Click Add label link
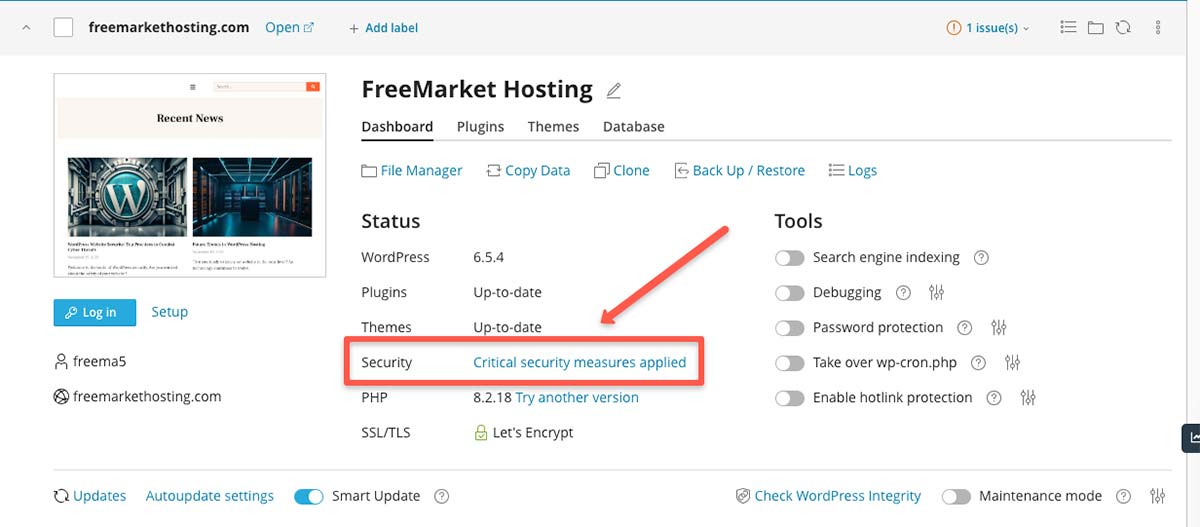The image size is (1200, 527). pyautogui.click(x=383, y=28)
